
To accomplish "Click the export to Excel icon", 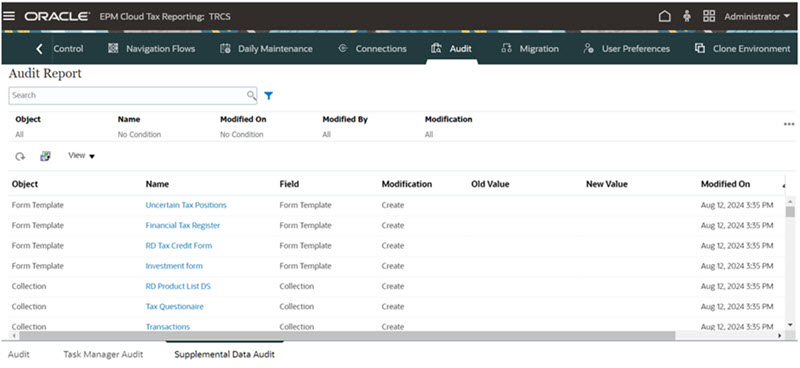I will click(x=45, y=157).
